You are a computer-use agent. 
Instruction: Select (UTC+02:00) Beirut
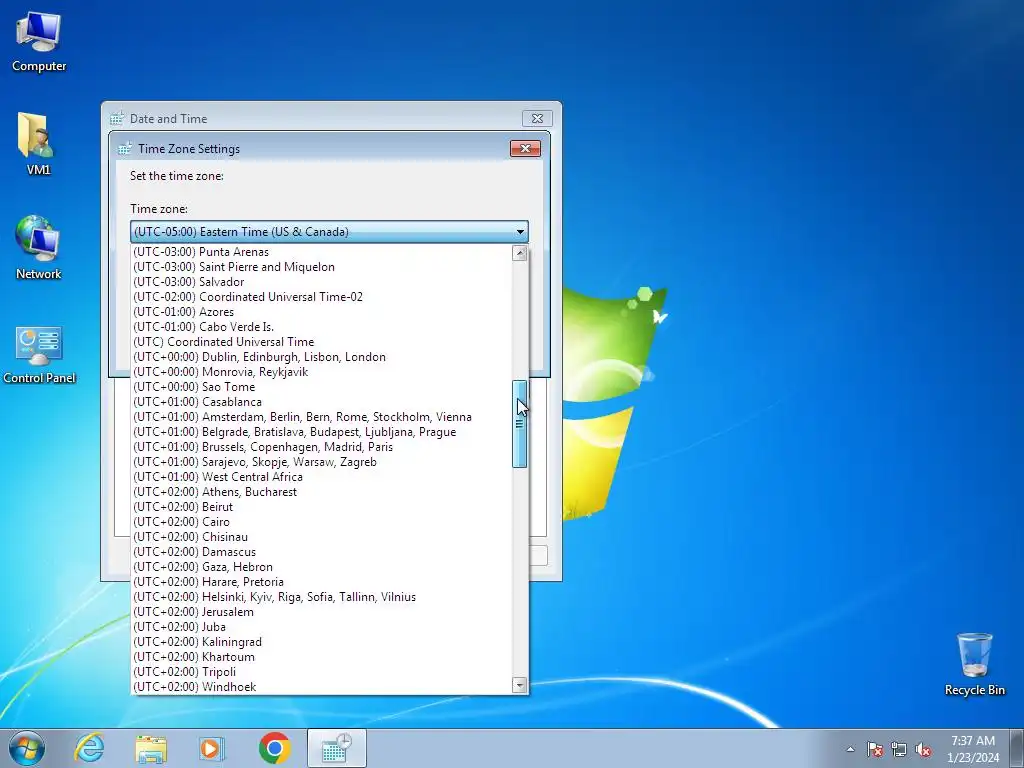click(x=322, y=507)
